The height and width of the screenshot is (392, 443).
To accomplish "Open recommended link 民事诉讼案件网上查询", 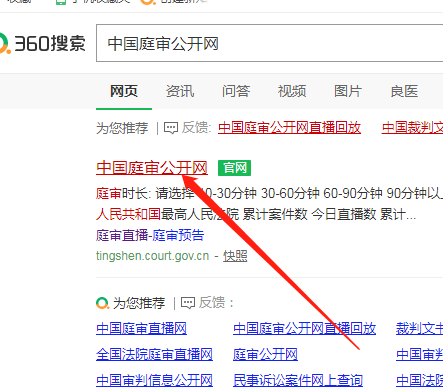I will (298, 380).
